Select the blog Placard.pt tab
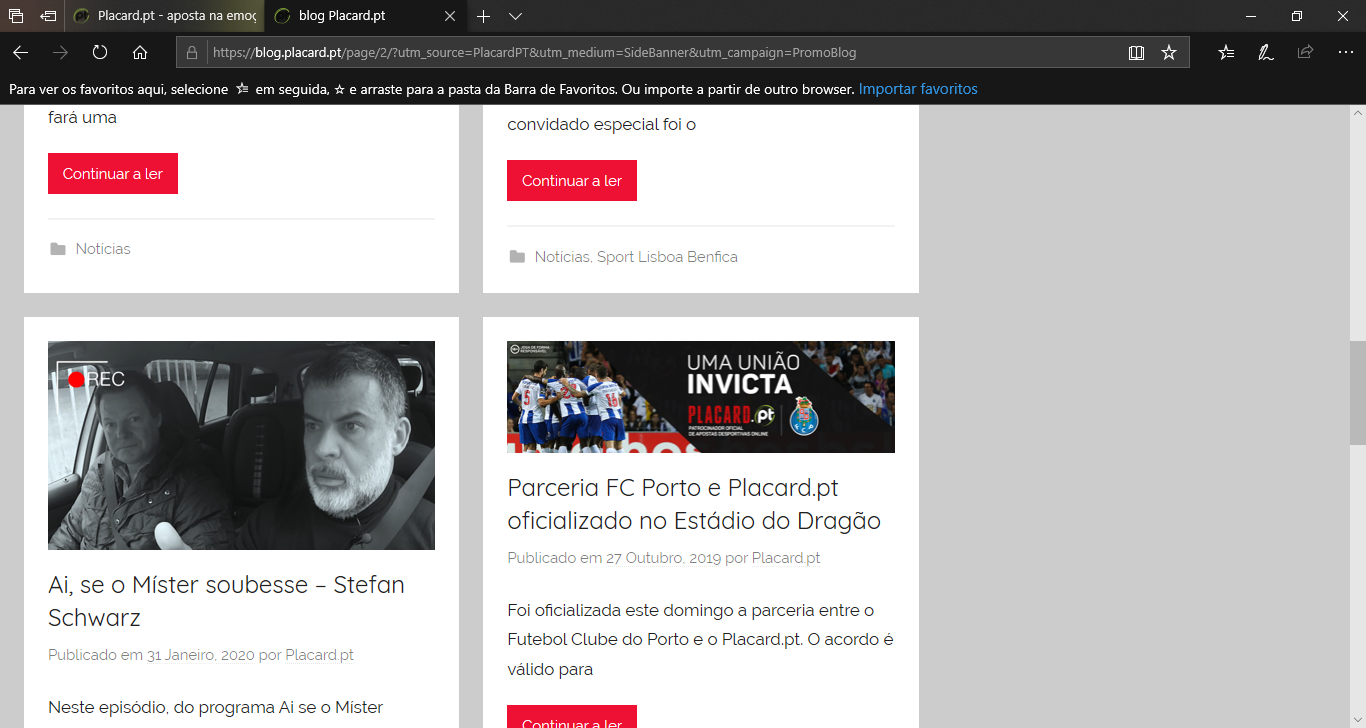Viewport: 1366px width, 728px height. [366, 16]
